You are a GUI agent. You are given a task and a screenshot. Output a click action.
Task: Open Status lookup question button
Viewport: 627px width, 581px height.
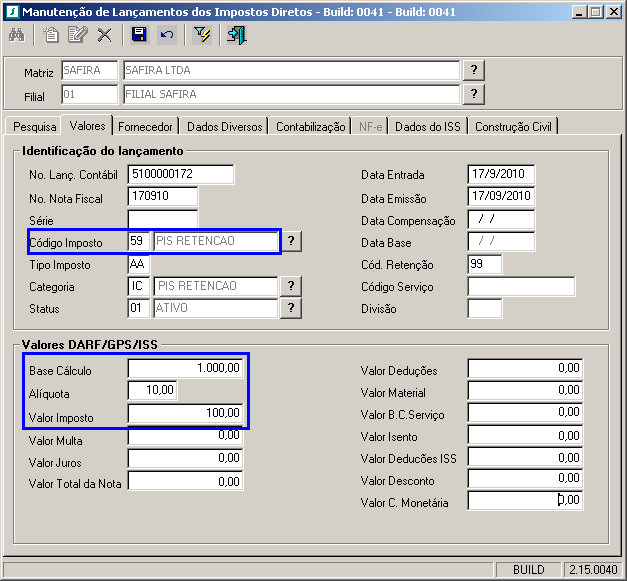(291, 308)
